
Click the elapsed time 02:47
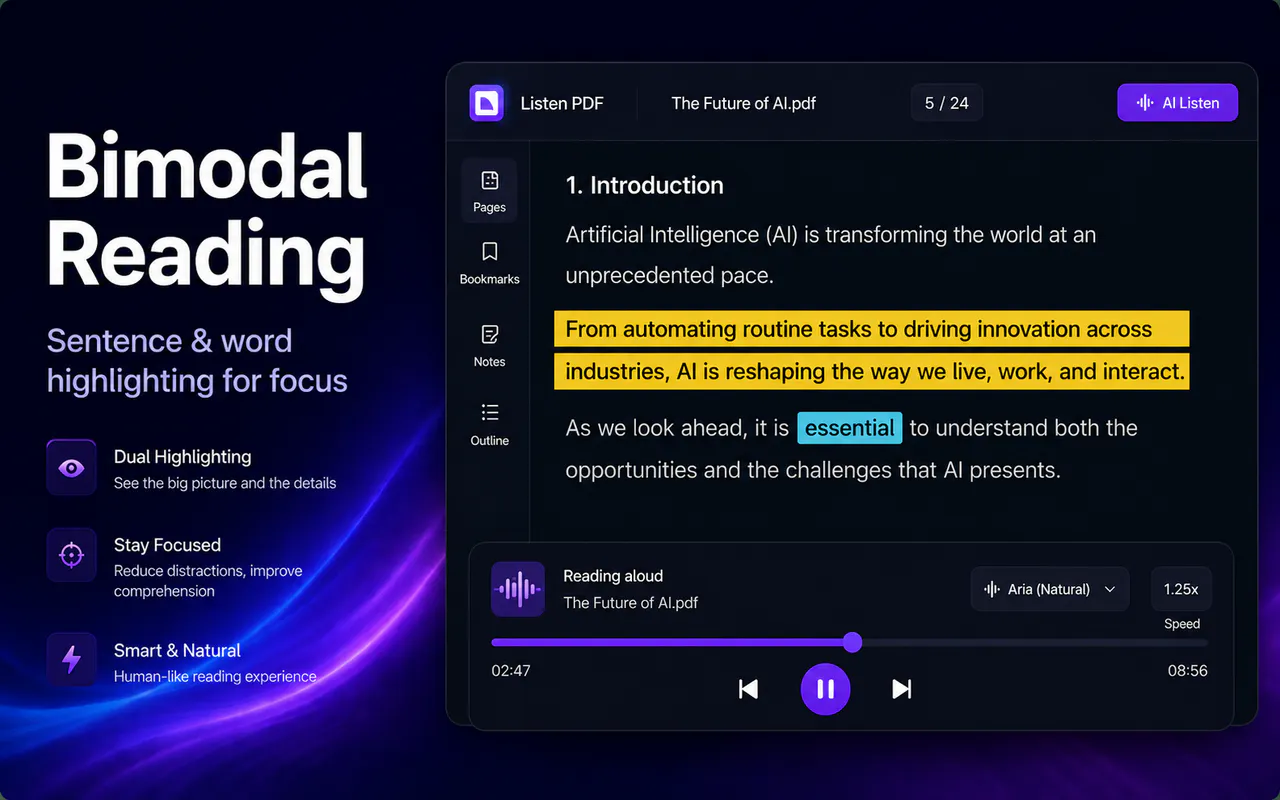click(x=511, y=670)
